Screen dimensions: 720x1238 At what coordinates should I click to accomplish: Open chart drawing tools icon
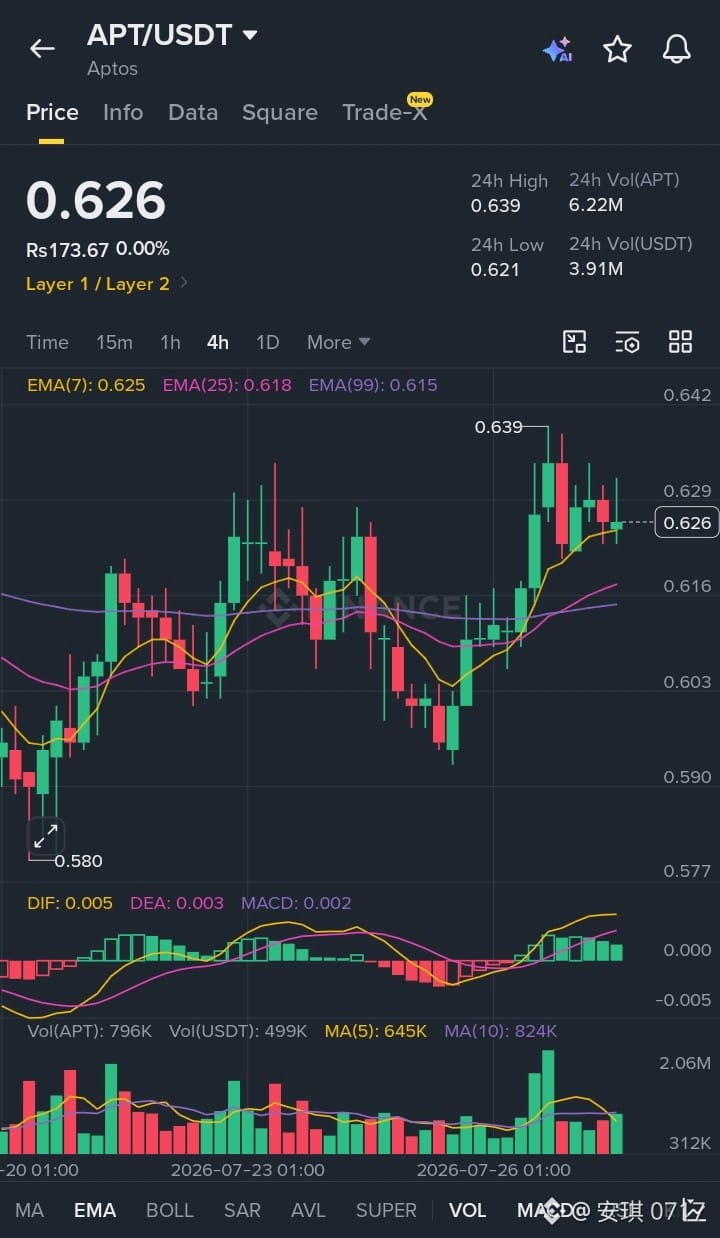point(575,342)
